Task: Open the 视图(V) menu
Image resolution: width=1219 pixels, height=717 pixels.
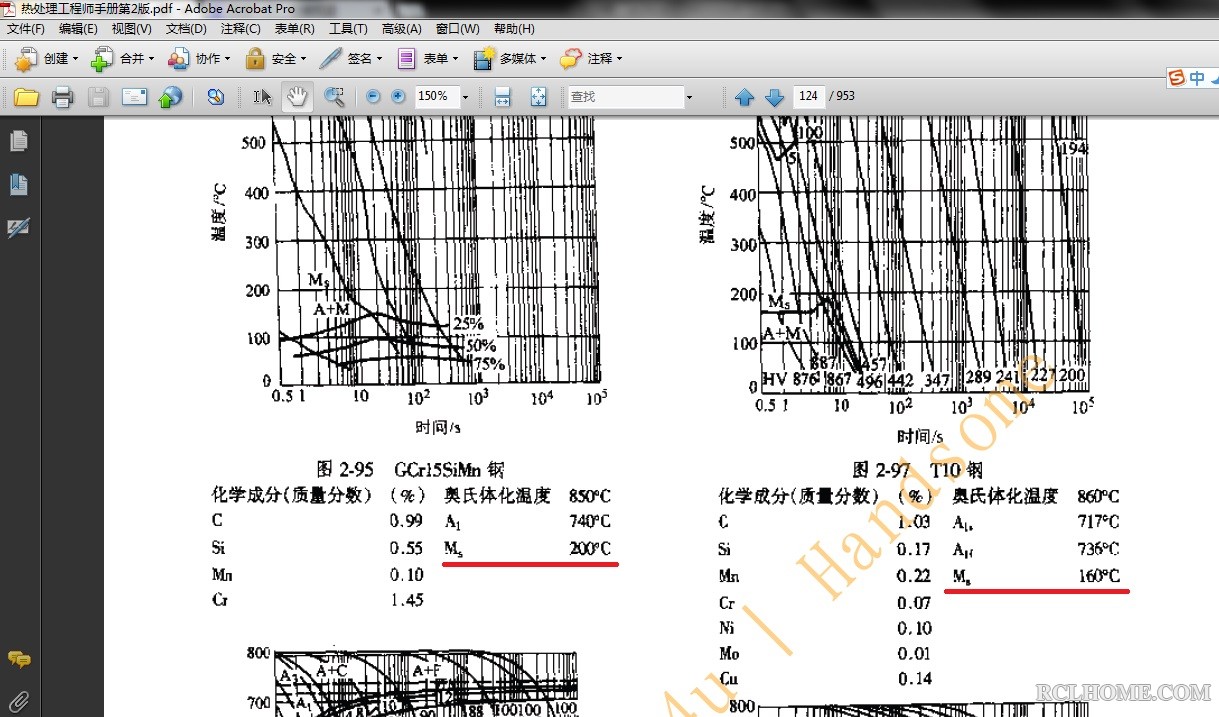Action: point(132,29)
